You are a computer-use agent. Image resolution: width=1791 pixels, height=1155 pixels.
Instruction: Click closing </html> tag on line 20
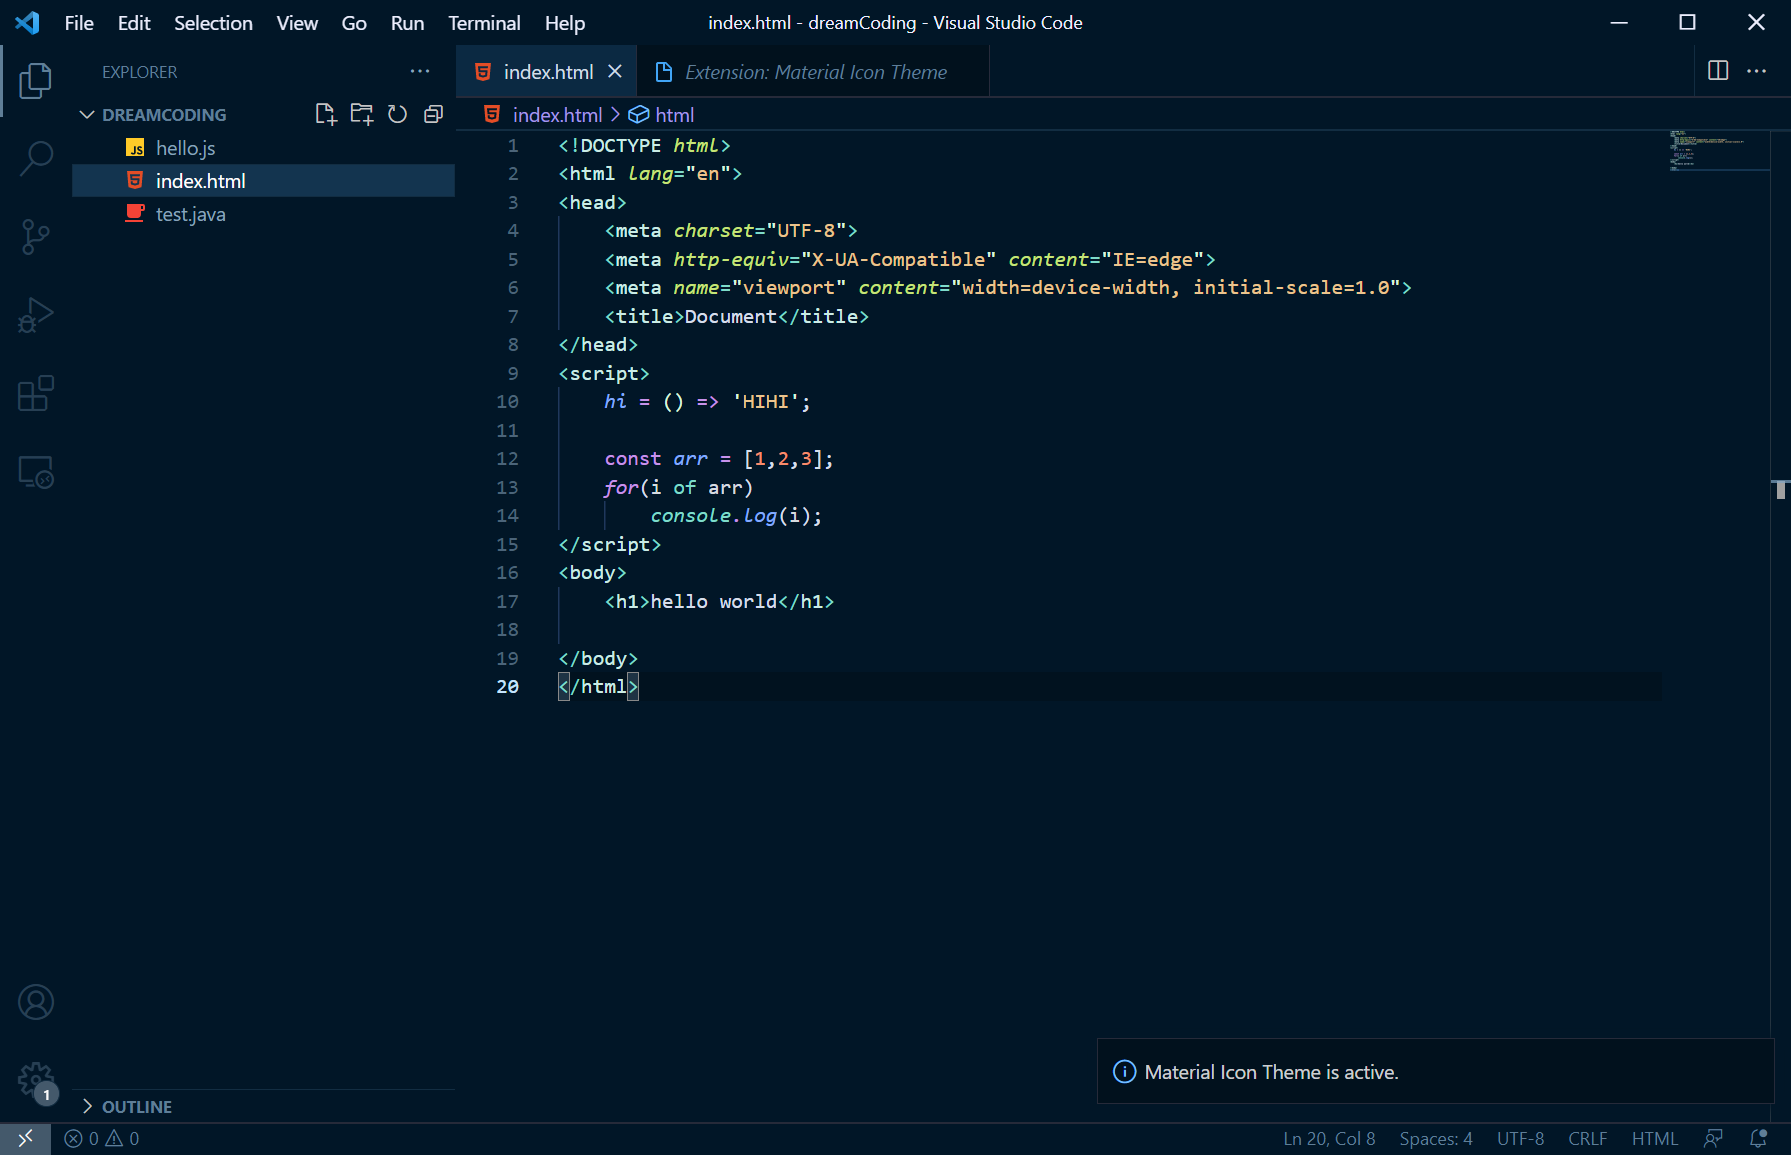(x=598, y=686)
